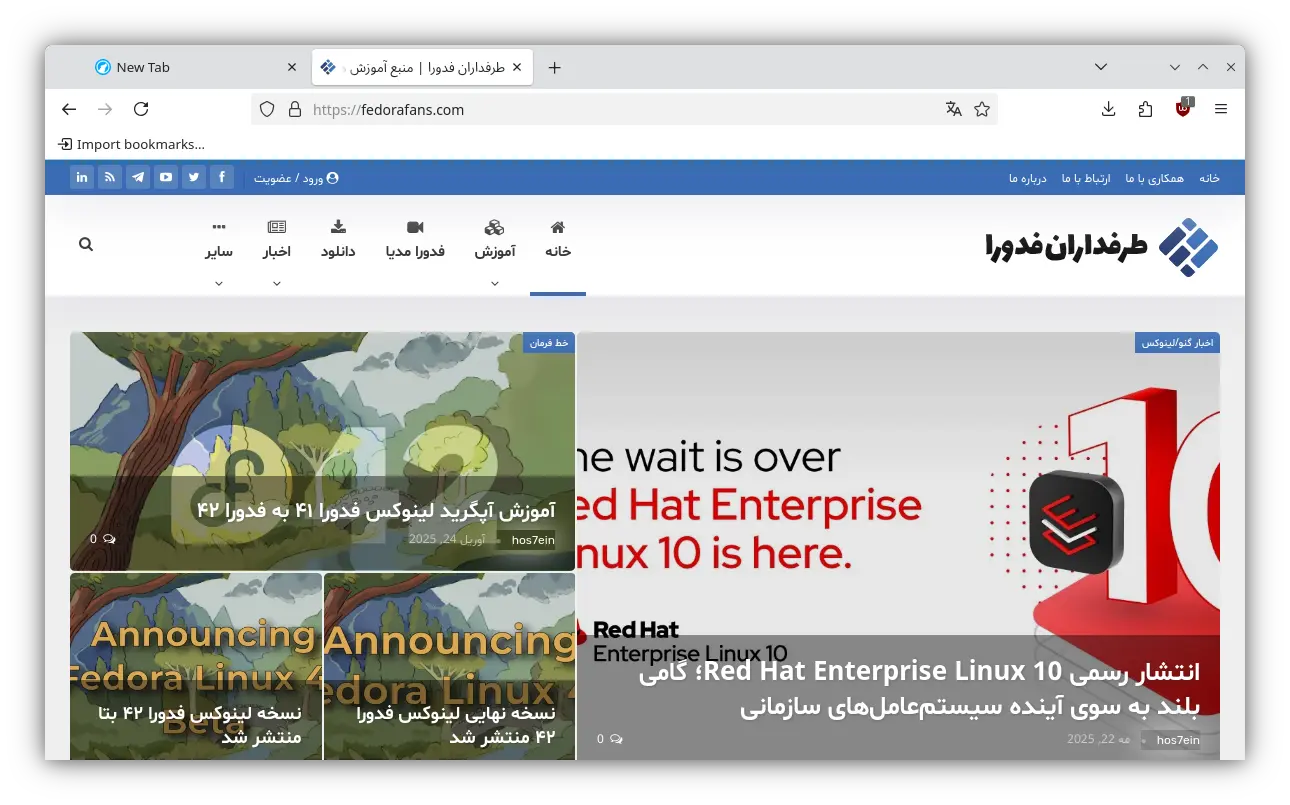Open the Facebook icon link
The height and width of the screenshot is (805, 1290).
[222, 177]
